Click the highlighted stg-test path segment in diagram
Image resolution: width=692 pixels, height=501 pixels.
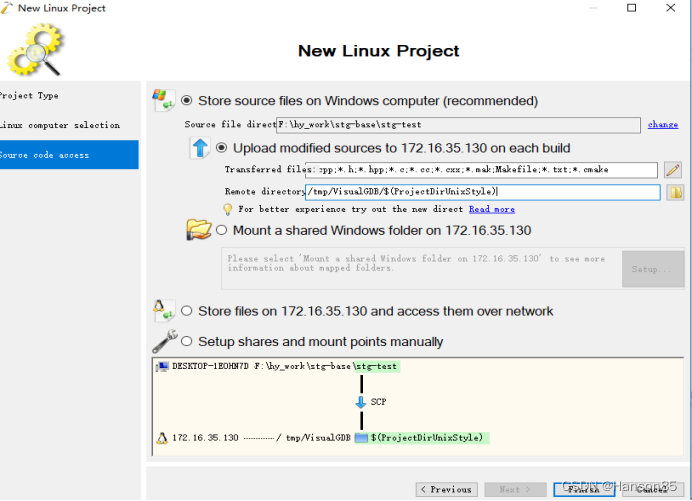pos(376,366)
